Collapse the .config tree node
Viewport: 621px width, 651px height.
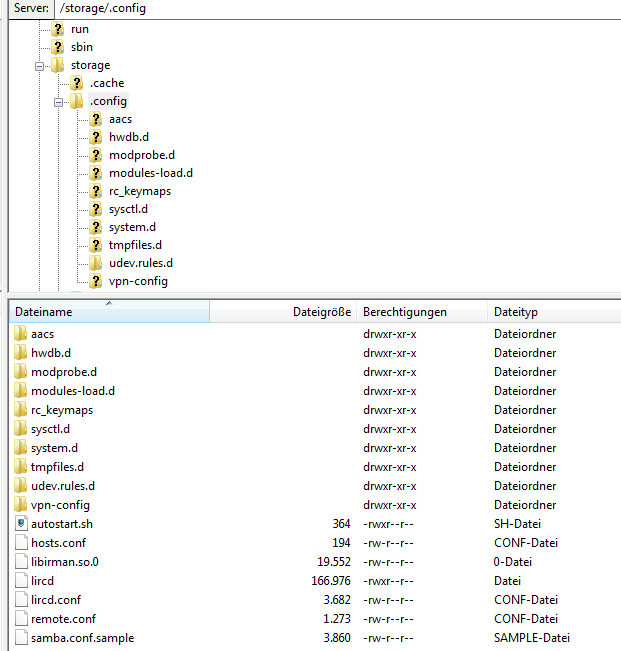pyautogui.click(x=59, y=102)
